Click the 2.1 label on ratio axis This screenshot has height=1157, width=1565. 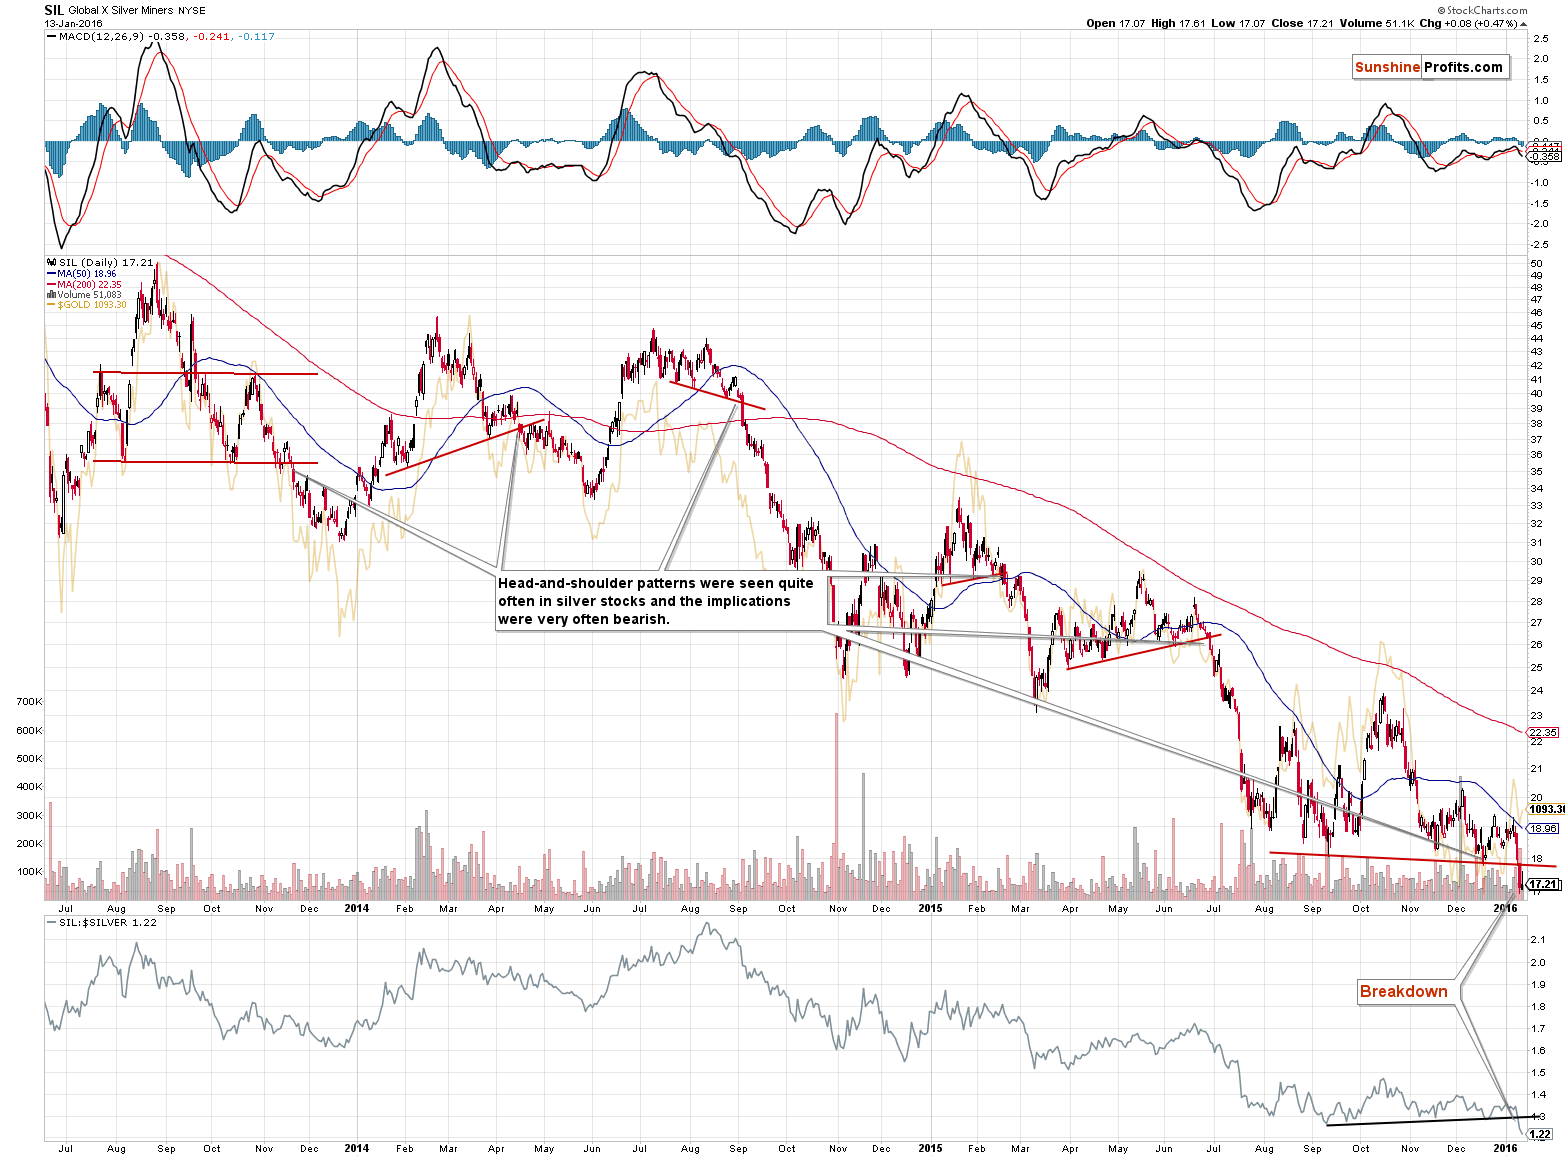[1537, 940]
